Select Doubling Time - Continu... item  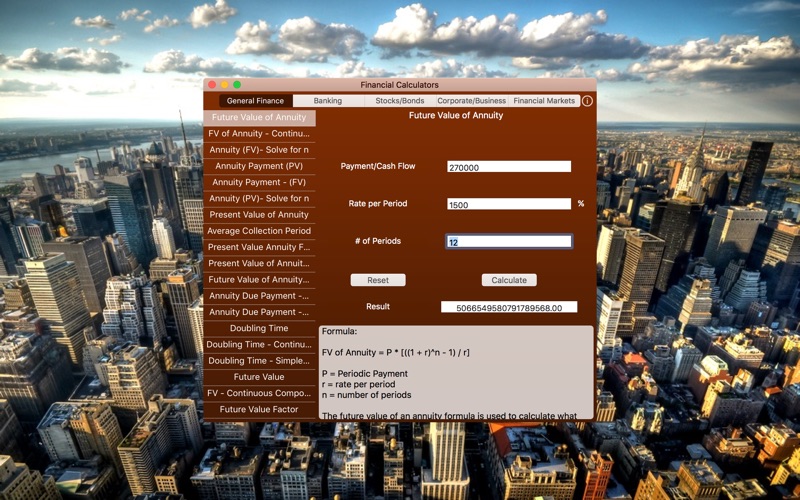click(x=259, y=344)
